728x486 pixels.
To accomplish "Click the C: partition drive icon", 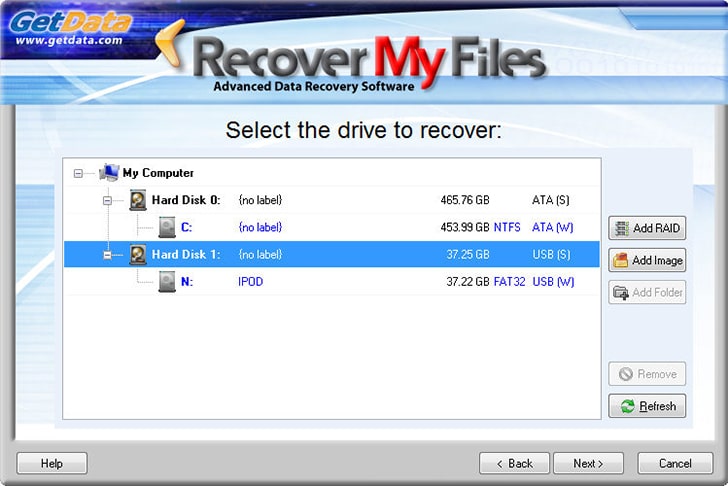I will [x=167, y=227].
